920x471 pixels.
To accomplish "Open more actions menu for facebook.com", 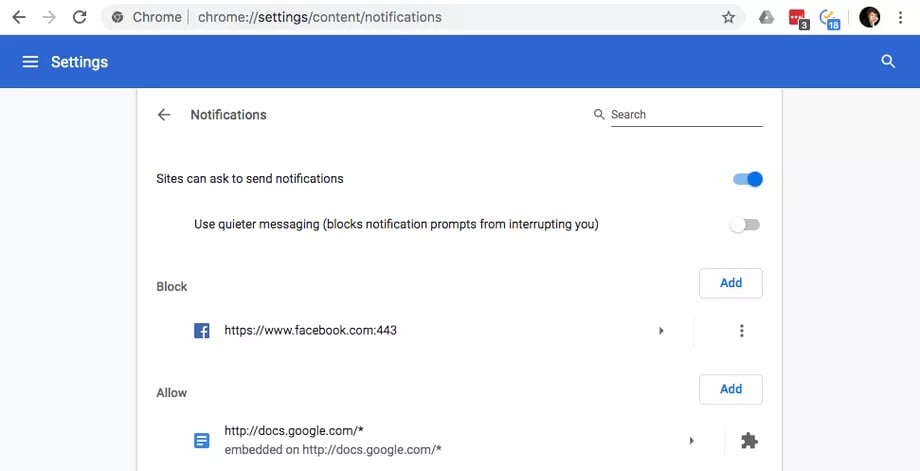I will pos(741,331).
